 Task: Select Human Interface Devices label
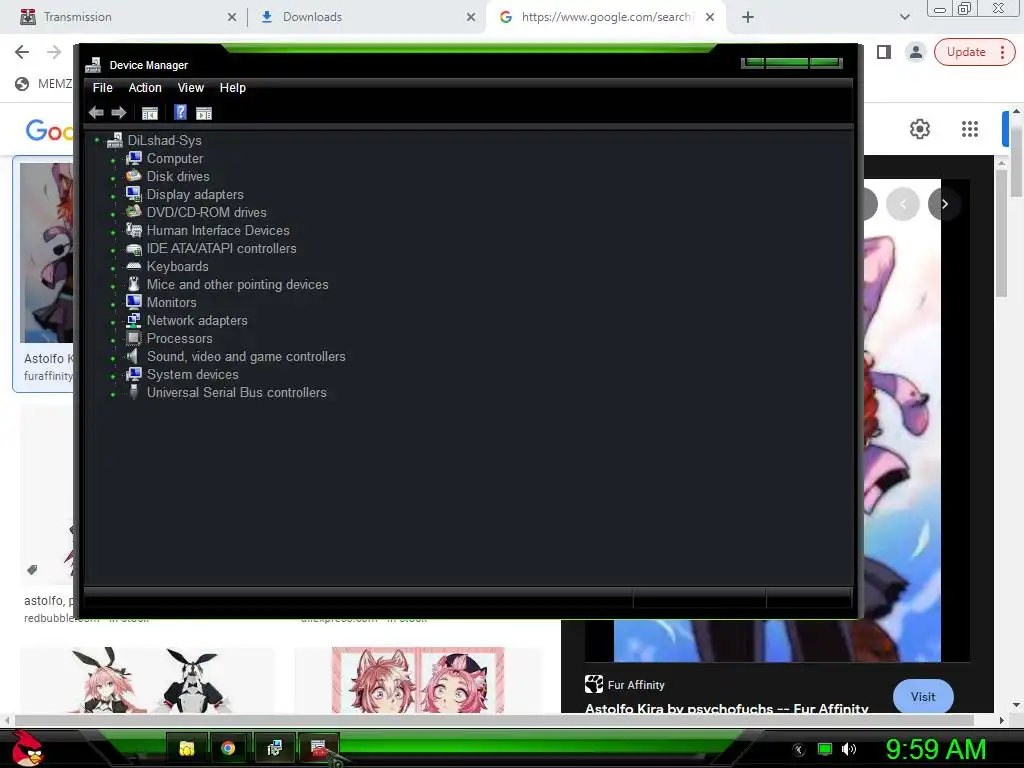click(218, 230)
